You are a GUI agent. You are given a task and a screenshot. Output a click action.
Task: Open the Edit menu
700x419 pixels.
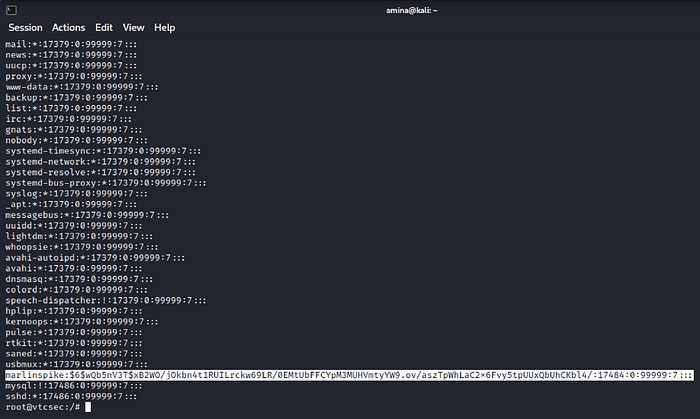104,28
